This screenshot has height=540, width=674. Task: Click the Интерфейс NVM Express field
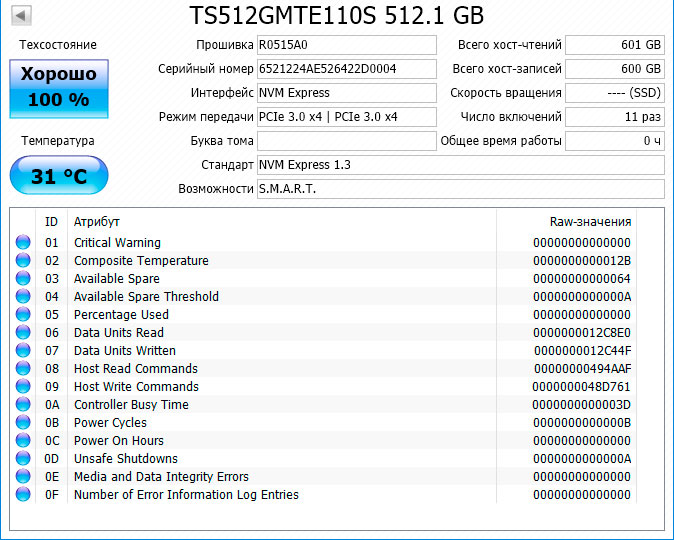[346, 93]
